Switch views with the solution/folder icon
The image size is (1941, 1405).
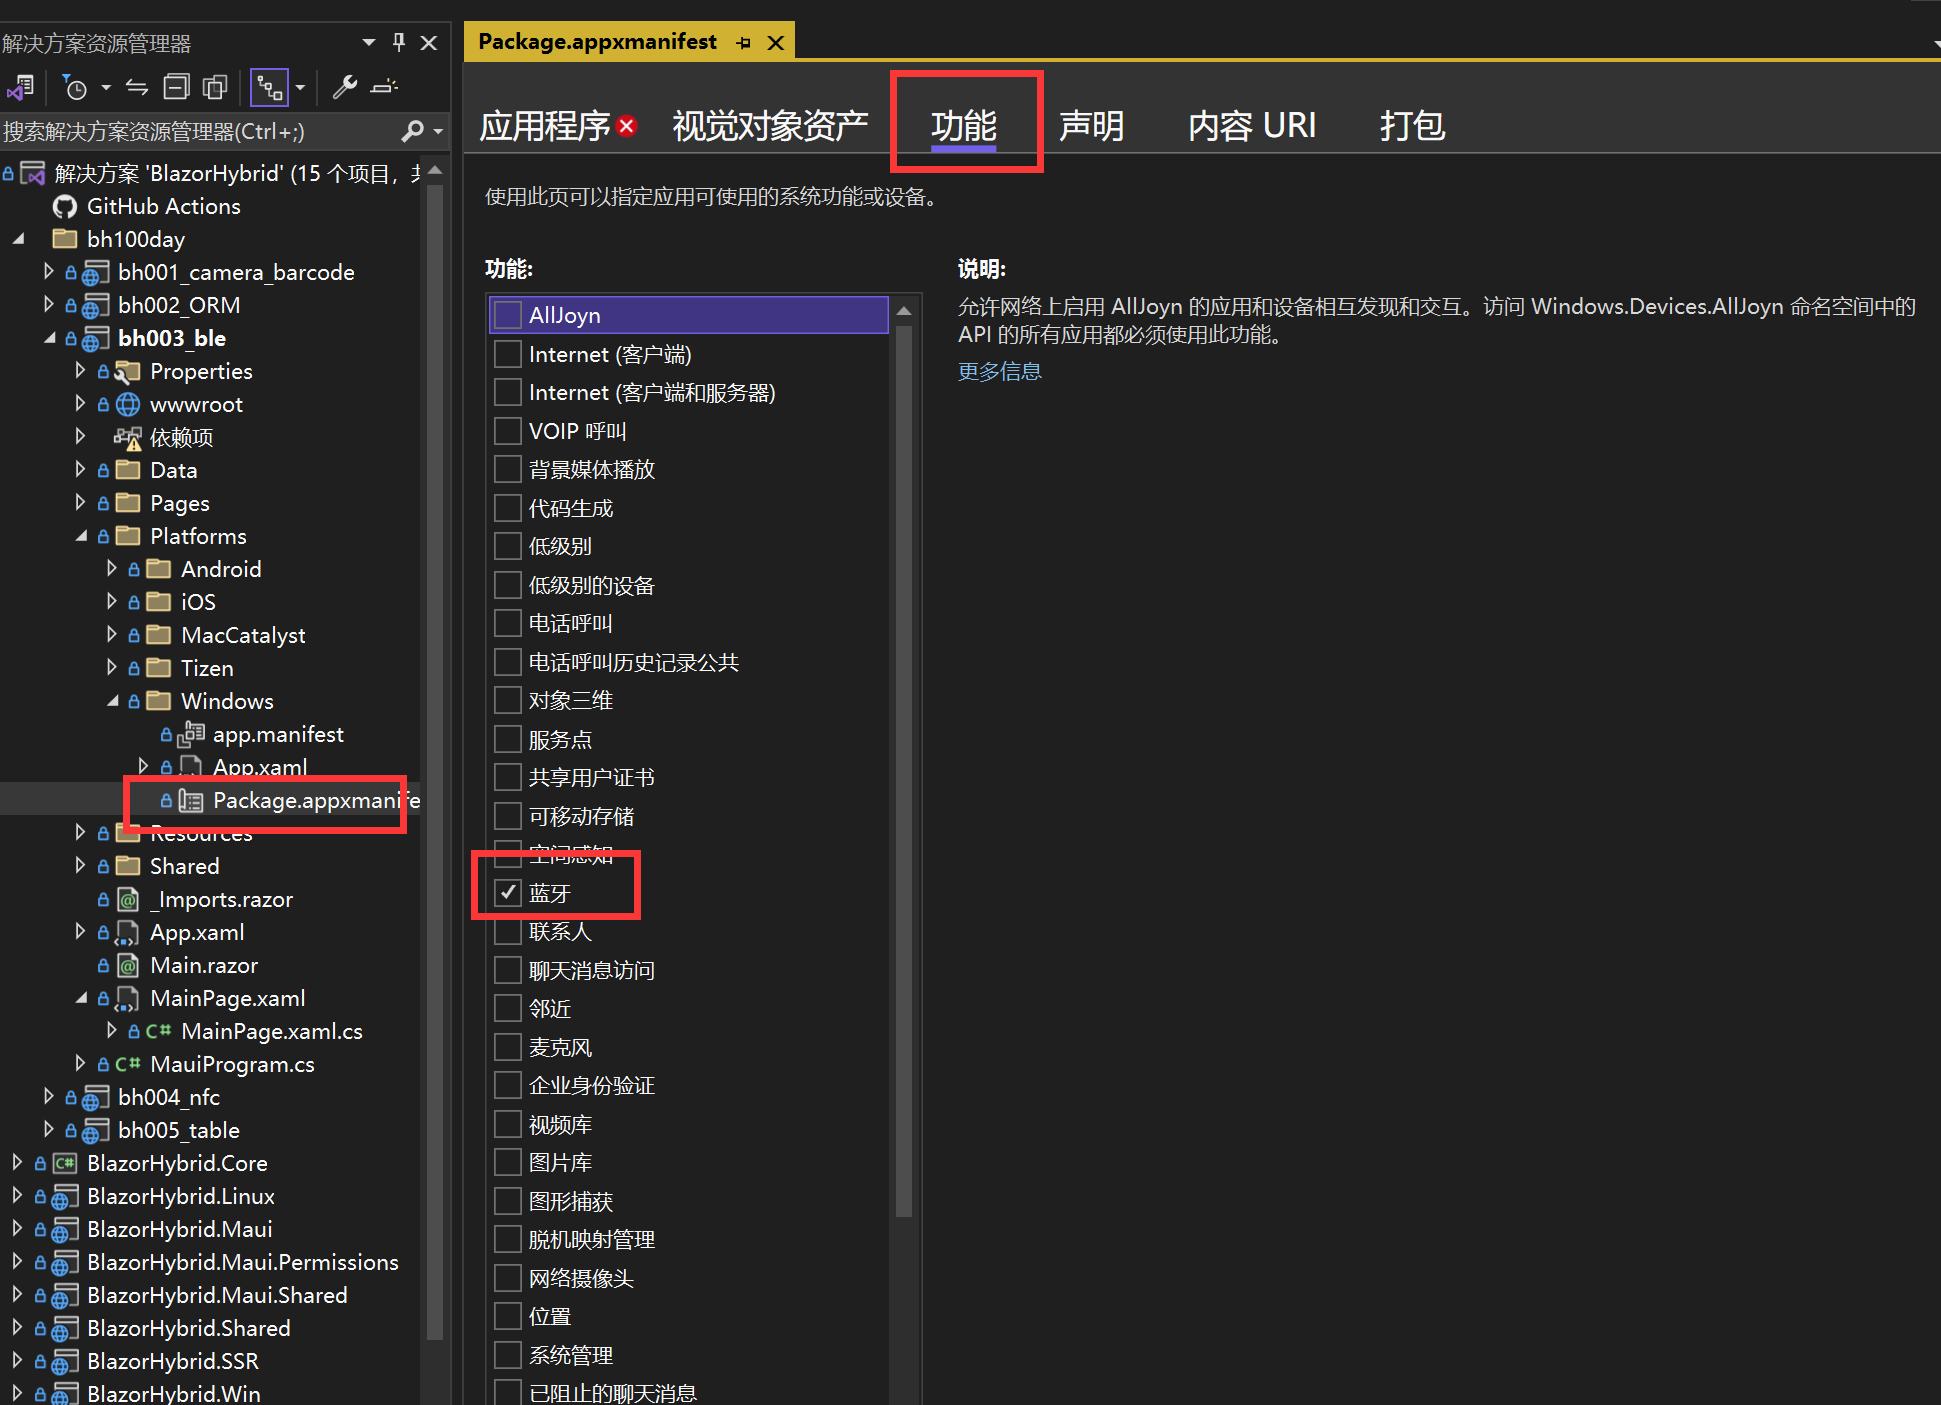pos(21,88)
